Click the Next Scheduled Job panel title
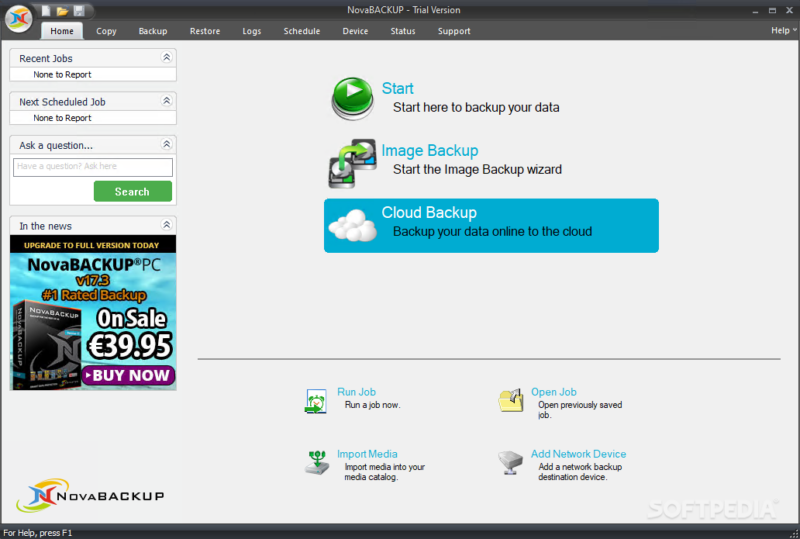 (x=62, y=102)
